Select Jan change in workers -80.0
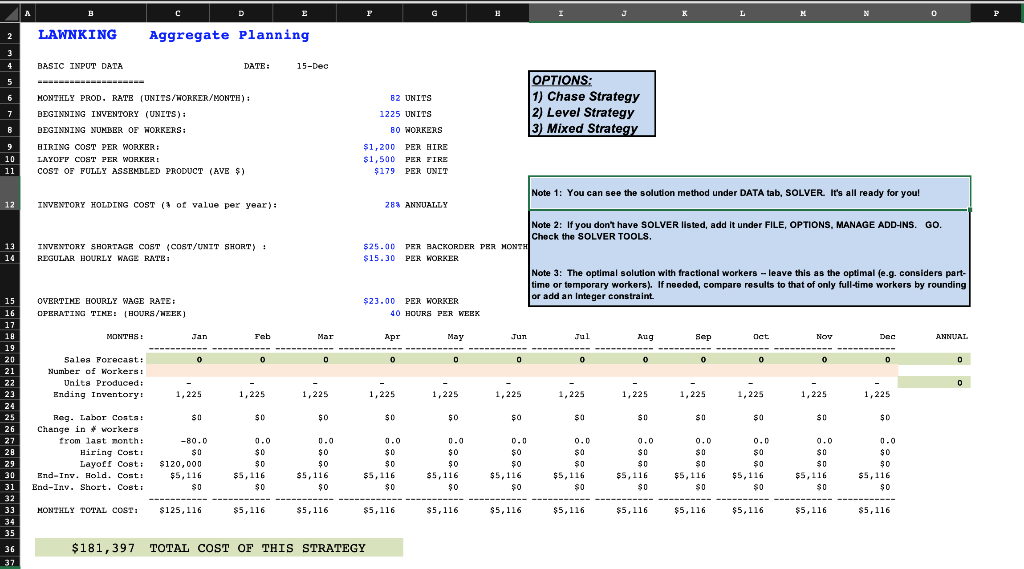1024x569 pixels. [x=194, y=441]
